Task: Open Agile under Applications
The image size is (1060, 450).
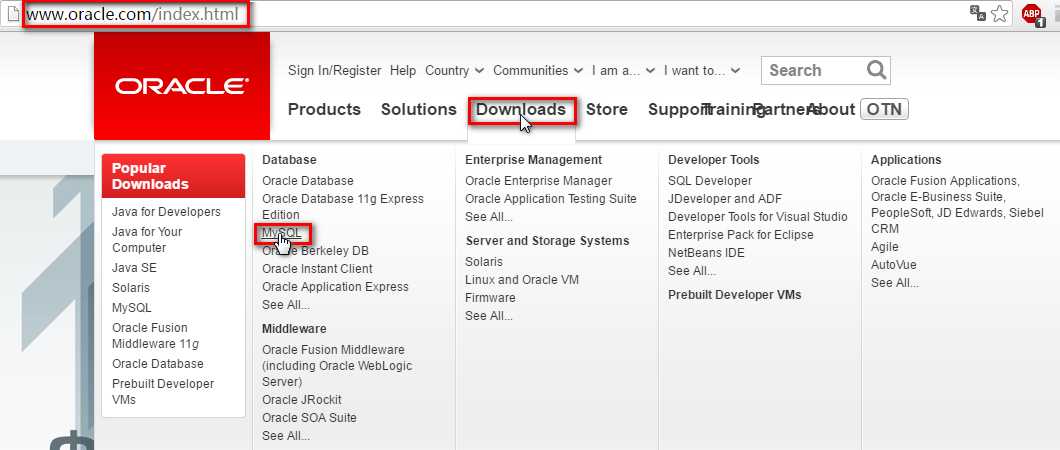Action: click(x=884, y=247)
